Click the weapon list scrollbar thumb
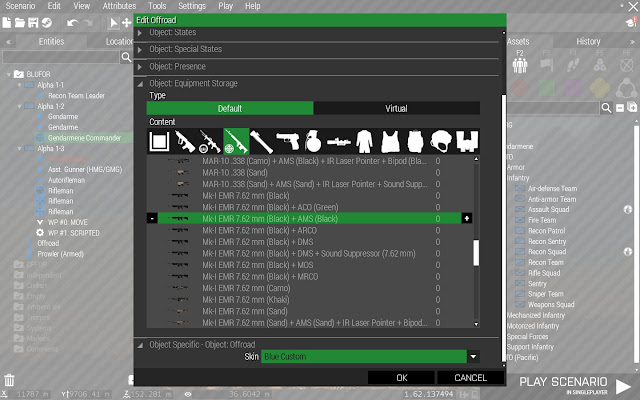This screenshot has height=400, width=640. coord(476,253)
